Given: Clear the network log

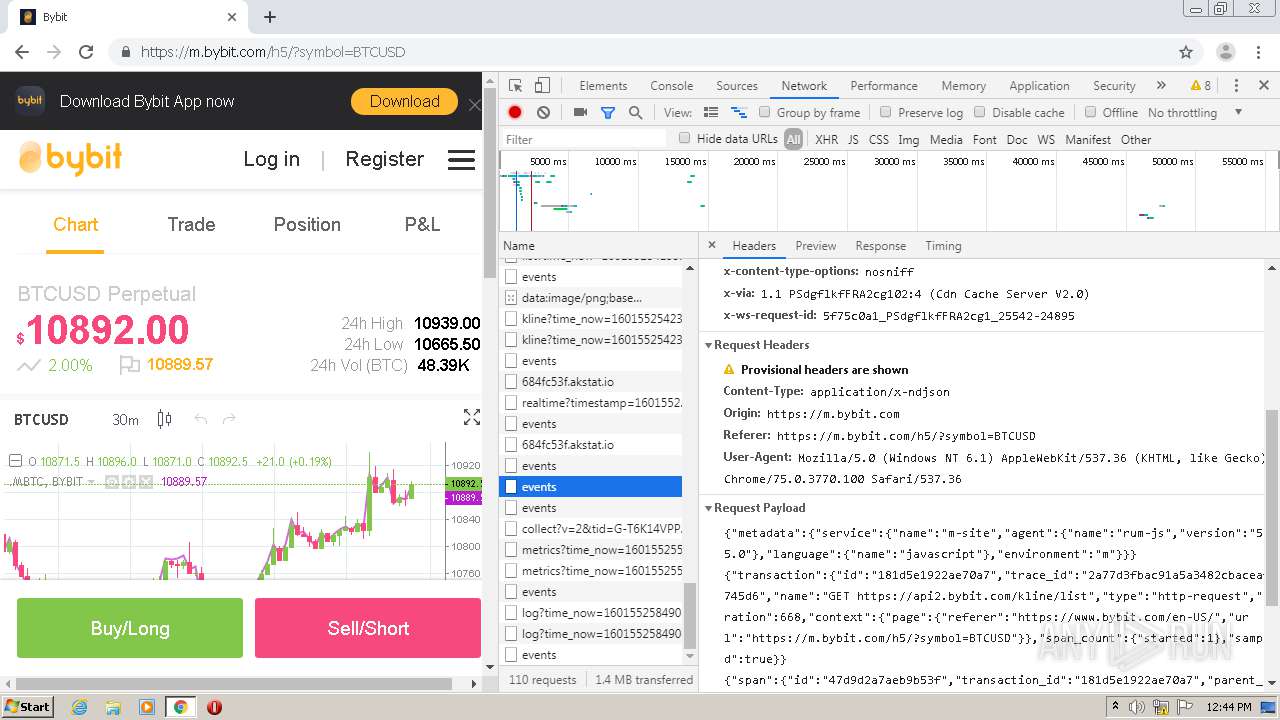Looking at the screenshot, I should coord(543,113).
